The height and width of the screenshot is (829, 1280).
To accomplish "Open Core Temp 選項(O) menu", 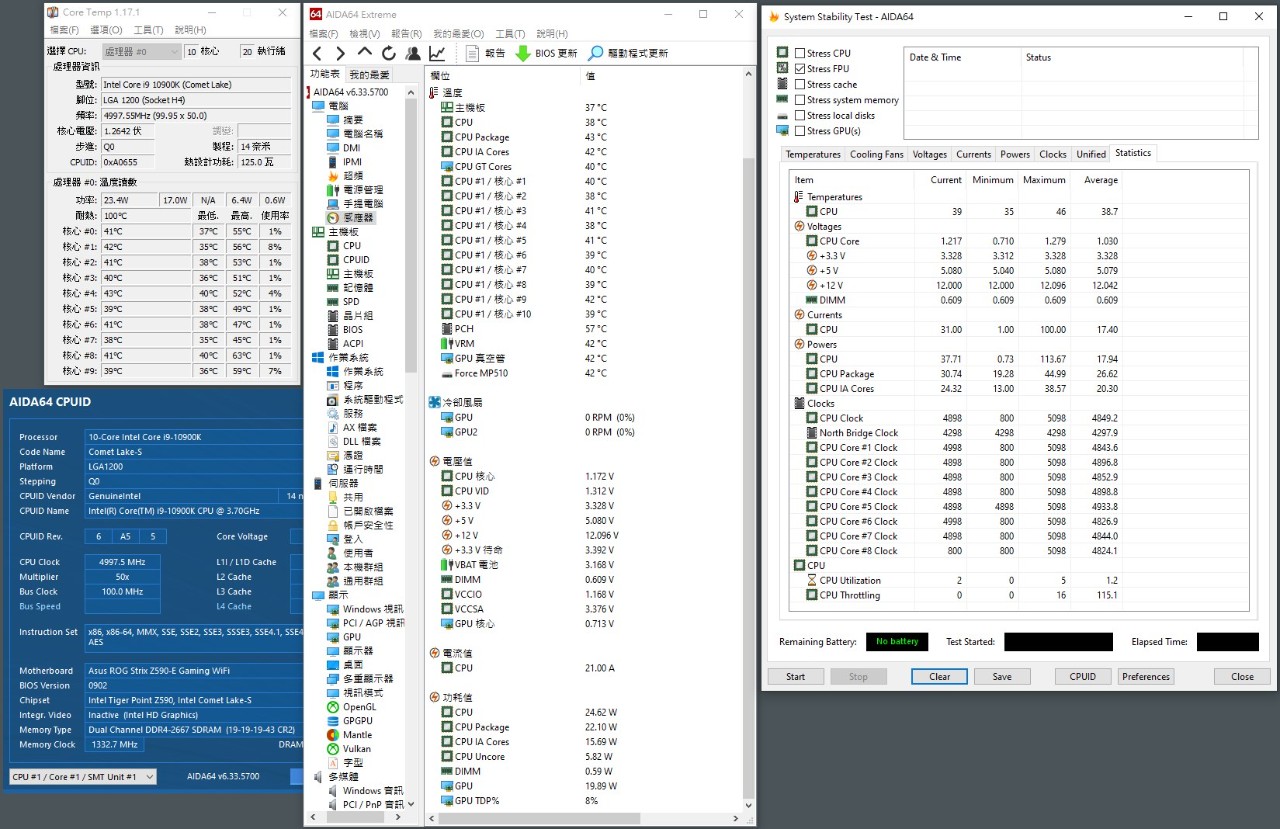I will [x=107, y=30].
